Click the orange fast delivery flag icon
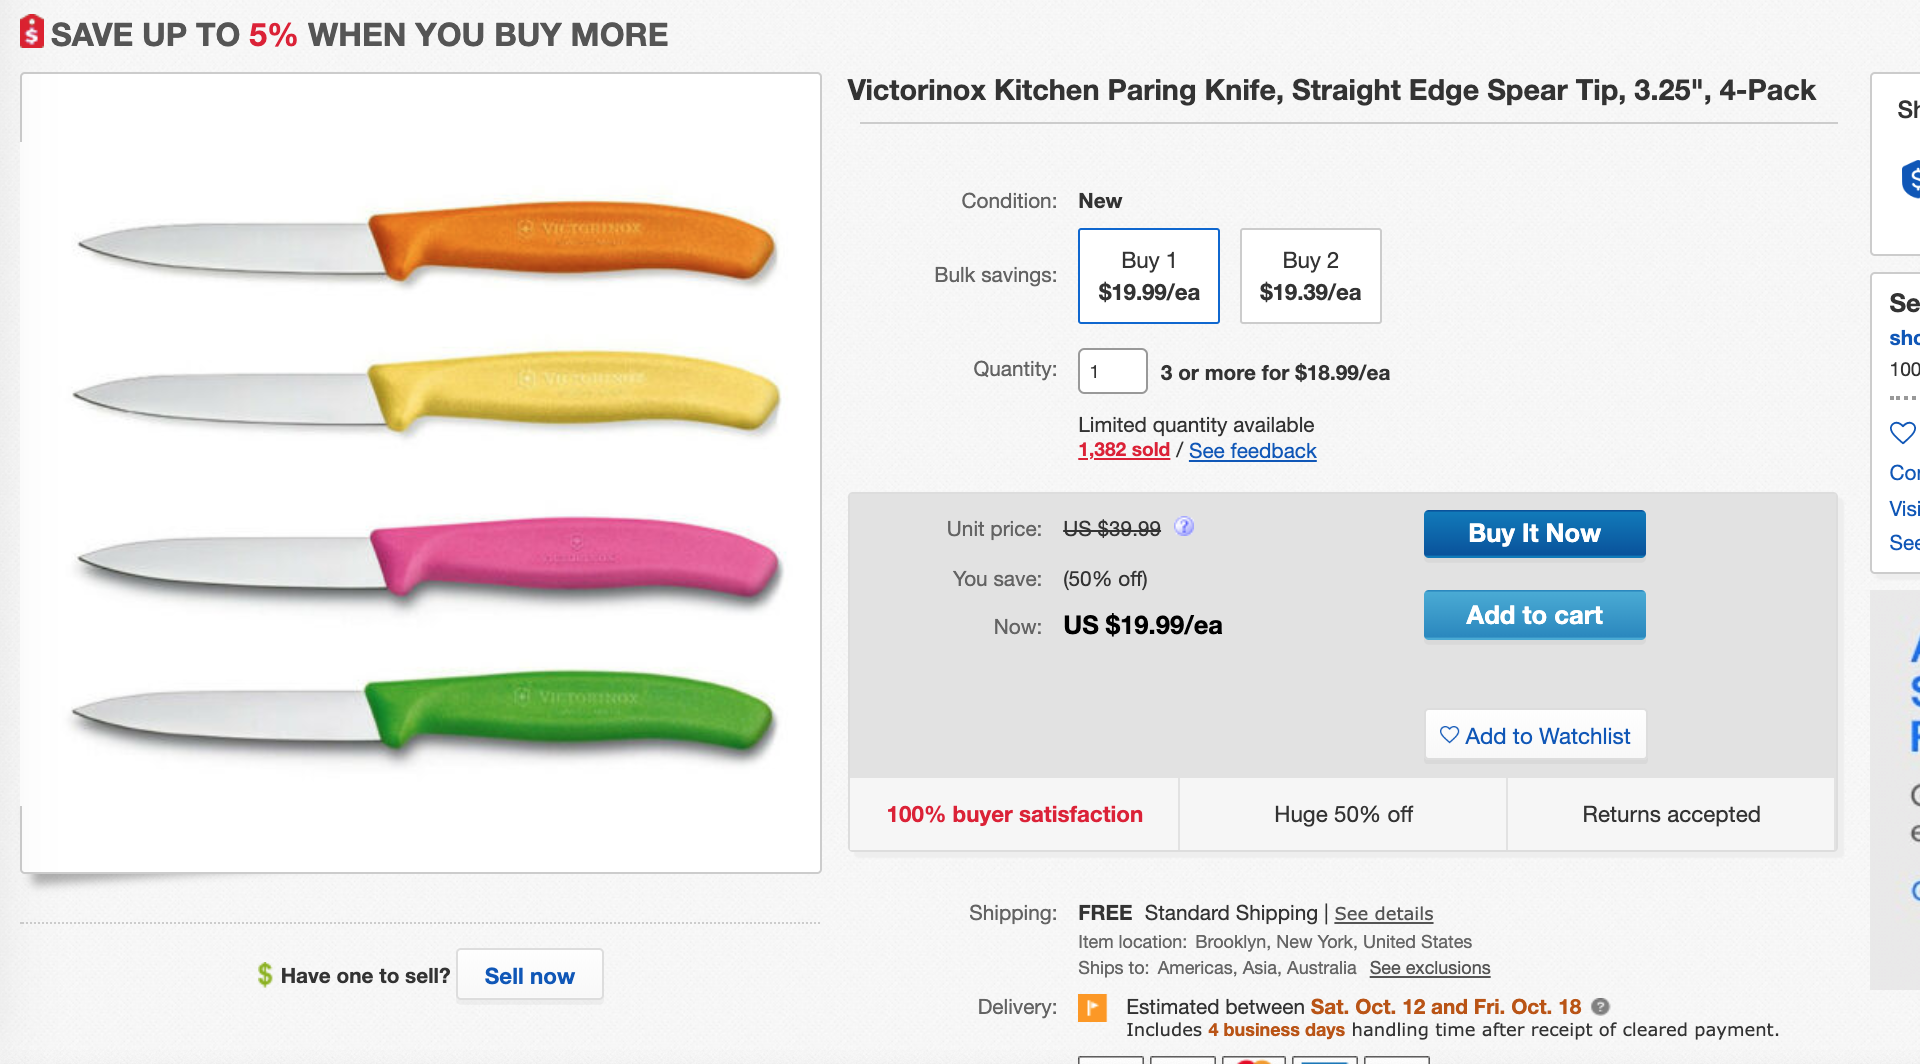Viewport: 1920px width, 1064px height. [1092, 1007]
